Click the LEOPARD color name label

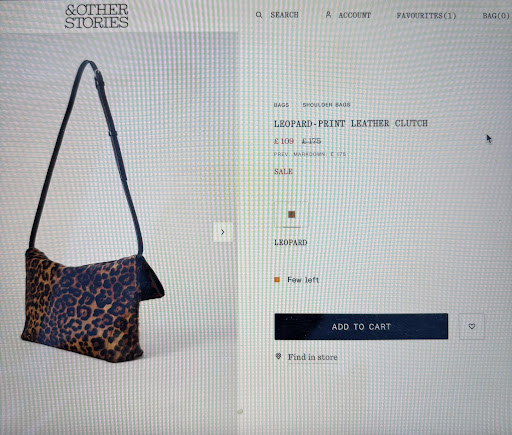(x=291, y=242)
